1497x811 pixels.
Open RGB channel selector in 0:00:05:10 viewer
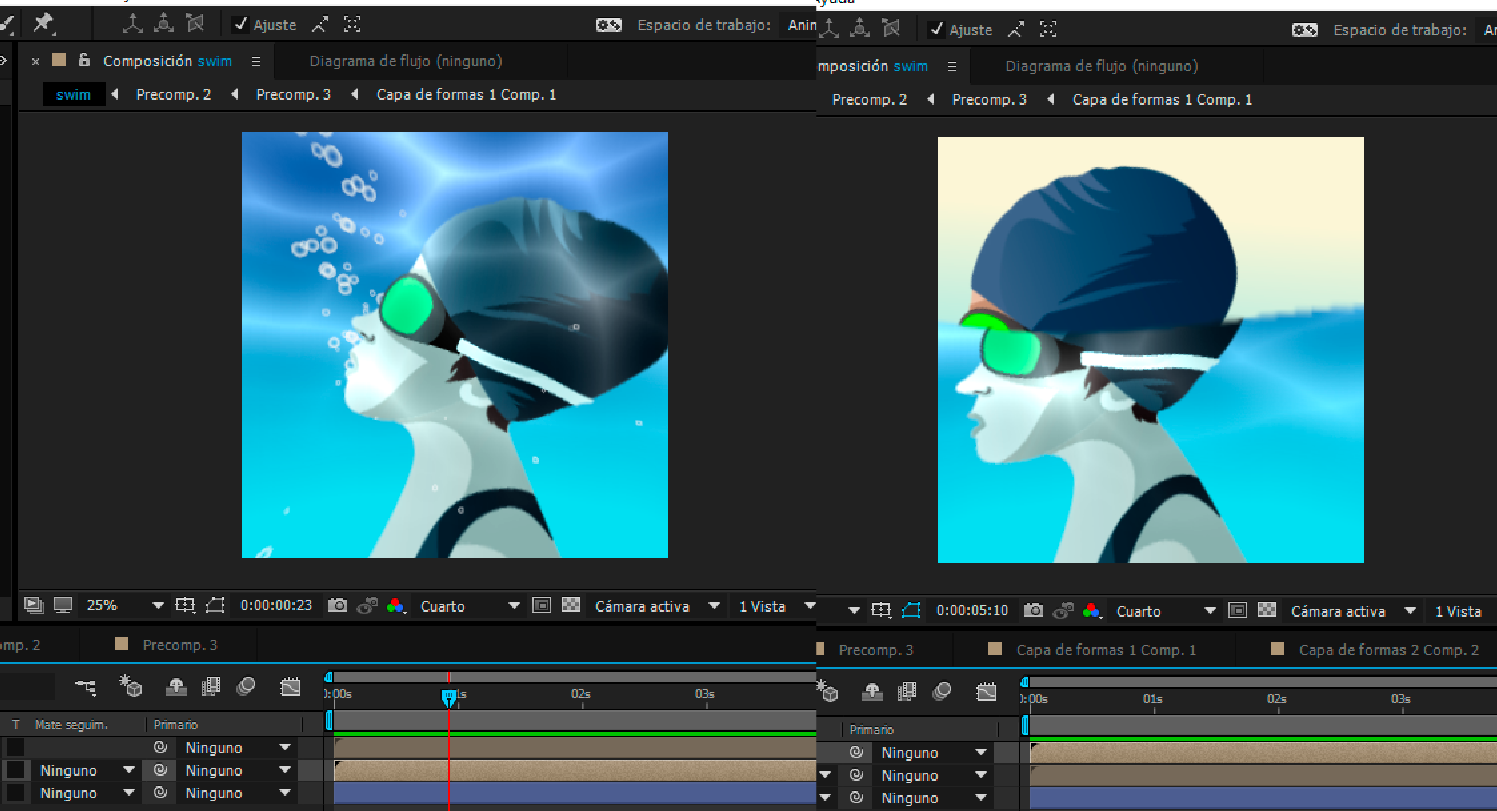[1092, 610]
